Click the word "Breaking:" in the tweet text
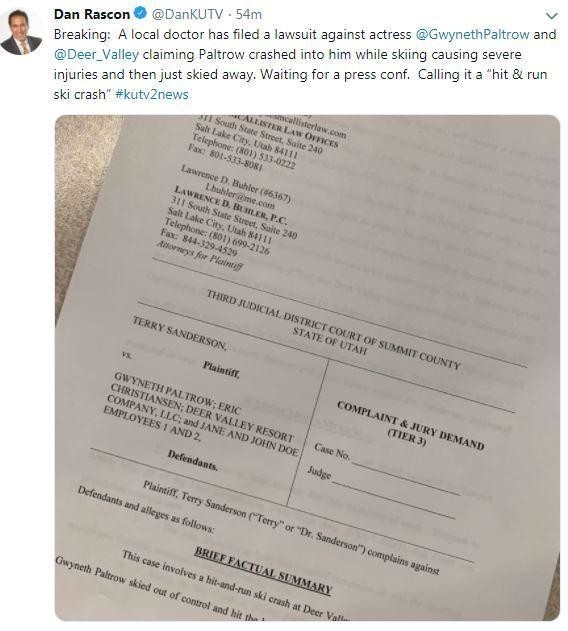The image size is (568, 631). pyautogui.click(x=82, y=34)
